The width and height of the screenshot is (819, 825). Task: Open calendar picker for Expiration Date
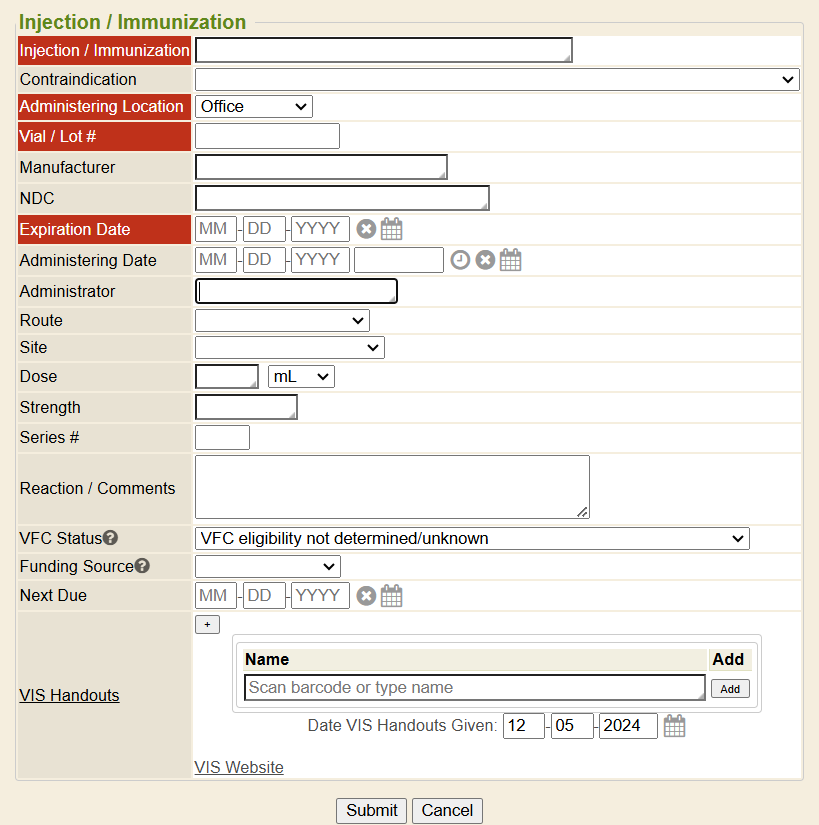(392, 229)
